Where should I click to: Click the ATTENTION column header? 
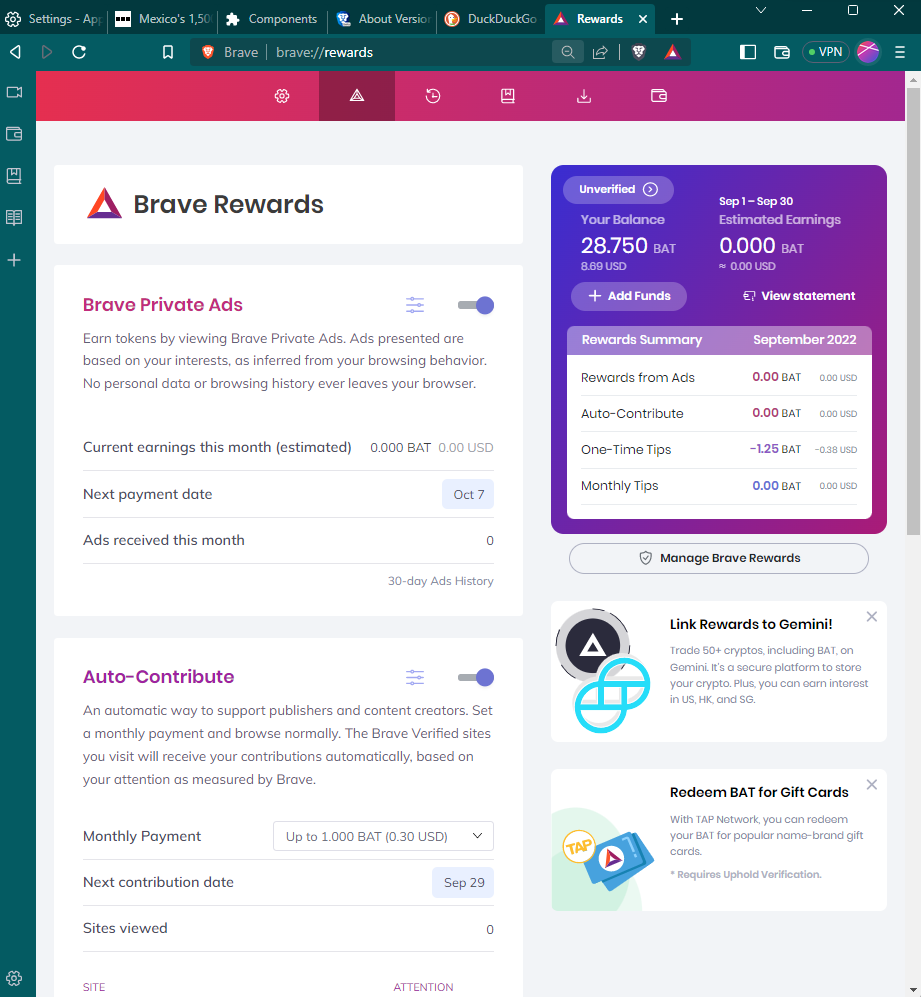click(x=423, y=987)
